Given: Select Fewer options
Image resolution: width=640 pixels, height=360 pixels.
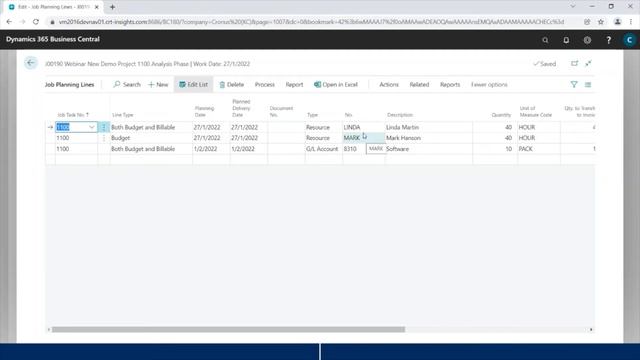Looking at the screenshot, I should tap(489, 84).
